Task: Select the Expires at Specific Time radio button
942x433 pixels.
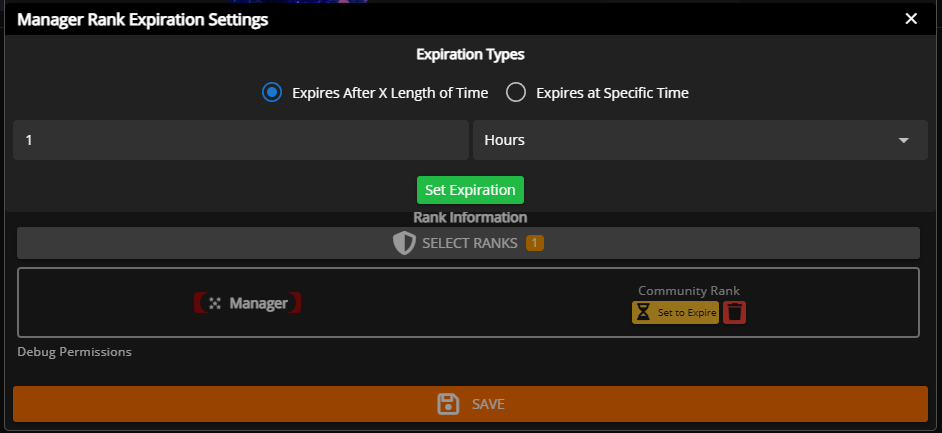Action: tap(516, 93)
